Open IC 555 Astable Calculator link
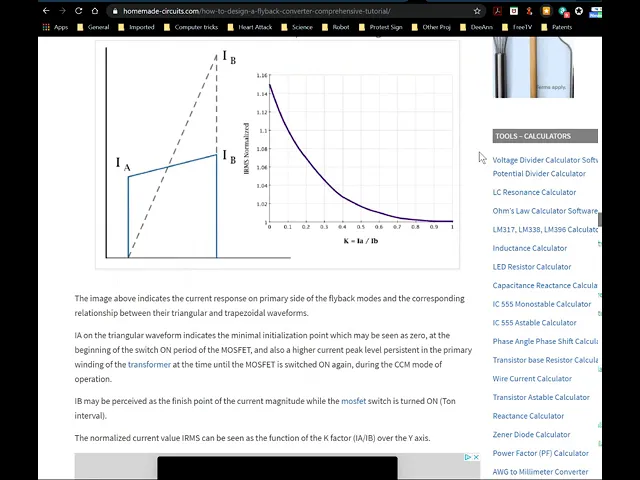 tap(534, 323)
